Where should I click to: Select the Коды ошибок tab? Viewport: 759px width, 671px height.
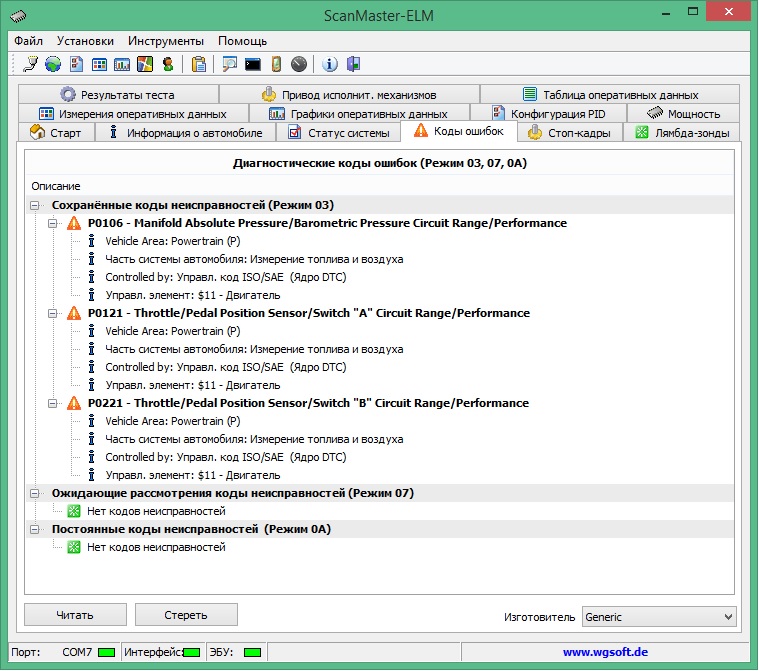pyautogui.click(x=459, y=131)
